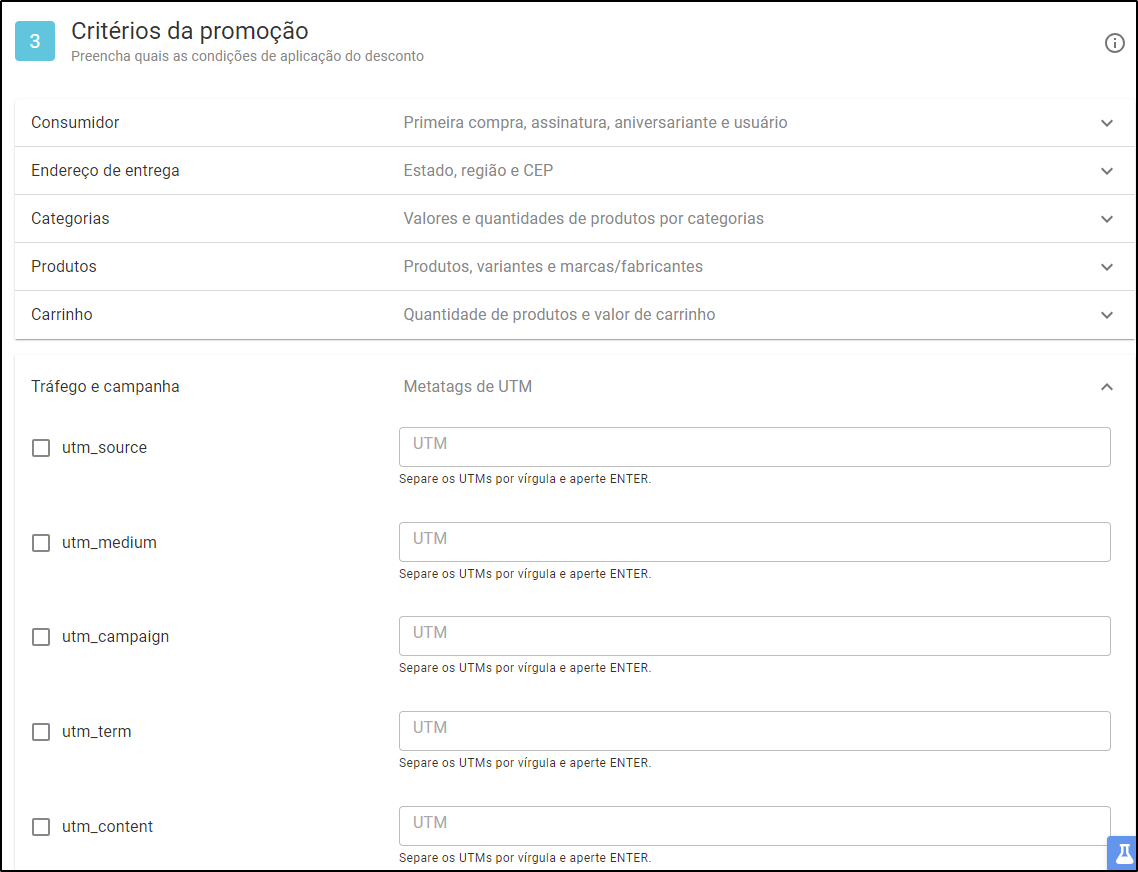Focus the UTM field for utm_medium
The height and width of the screenshot is (872, 1138).
(x=754, y=542)
